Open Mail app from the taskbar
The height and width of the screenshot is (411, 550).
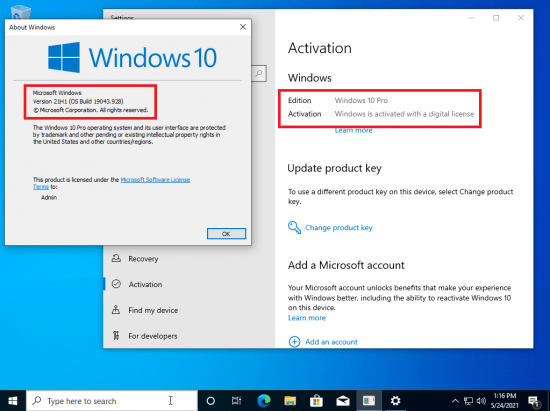pos(343,400)
